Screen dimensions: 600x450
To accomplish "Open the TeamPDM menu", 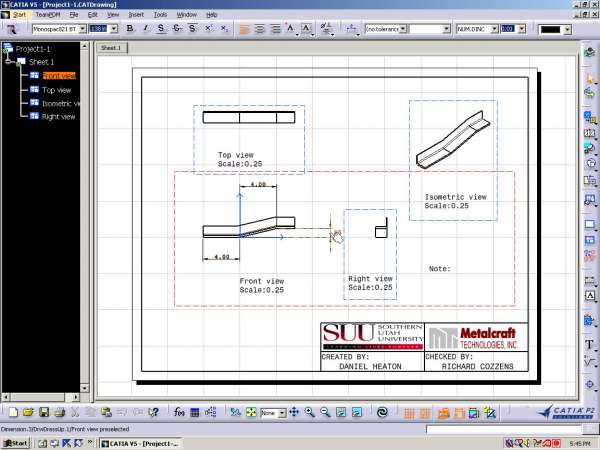I will tap(48, 15).
